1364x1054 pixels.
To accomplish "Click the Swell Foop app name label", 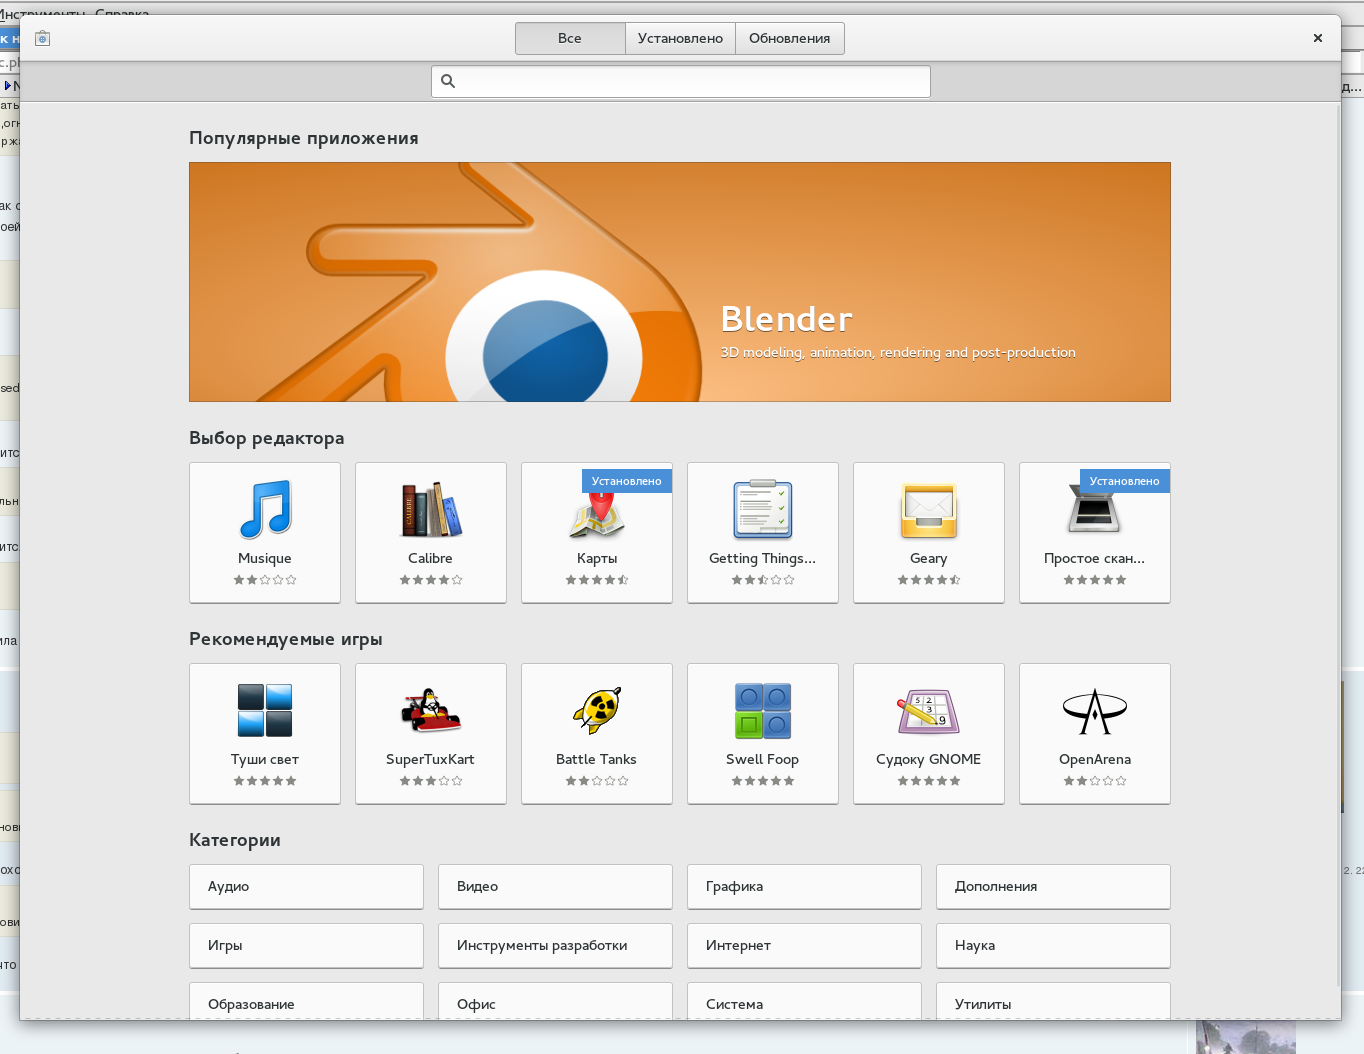I will 763,760.
